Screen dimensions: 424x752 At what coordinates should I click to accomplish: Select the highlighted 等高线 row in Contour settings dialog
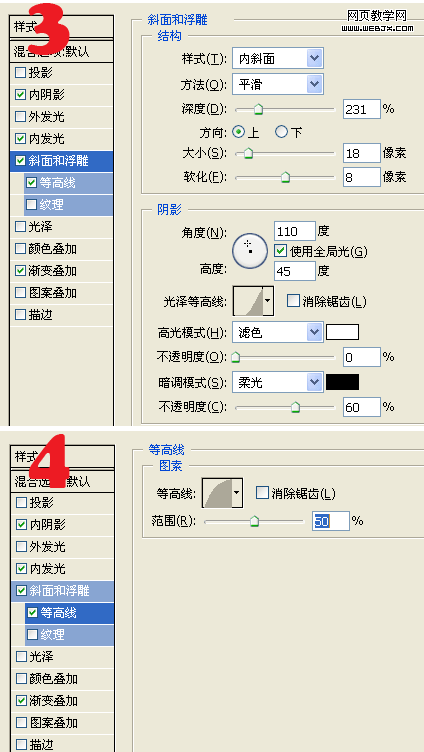(x=69, y=613)
